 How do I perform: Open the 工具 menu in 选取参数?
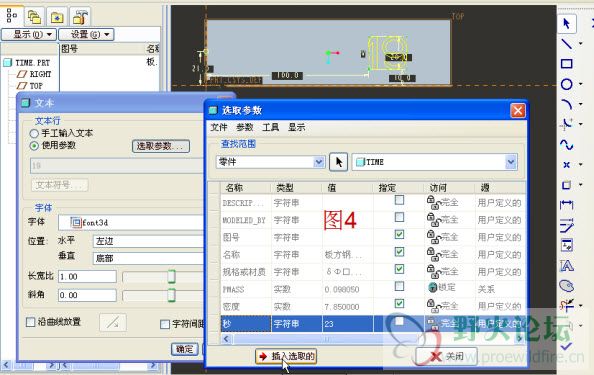click(x=270, y=128)
